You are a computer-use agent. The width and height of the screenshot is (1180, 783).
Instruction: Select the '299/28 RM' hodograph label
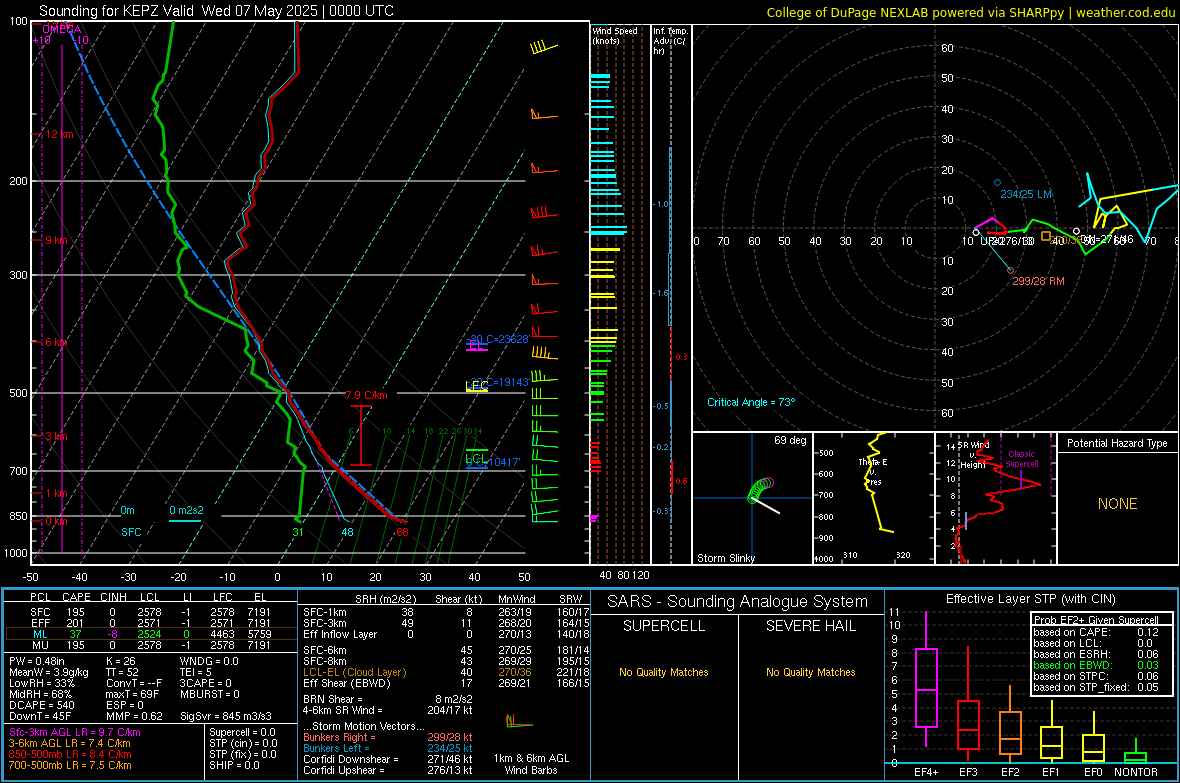click(1038, 282)
